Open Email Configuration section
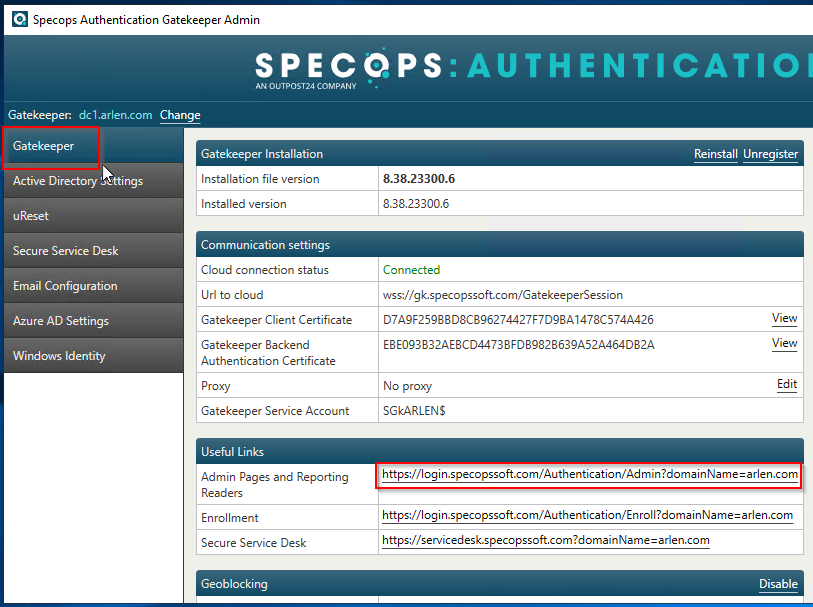 (93, 286)
